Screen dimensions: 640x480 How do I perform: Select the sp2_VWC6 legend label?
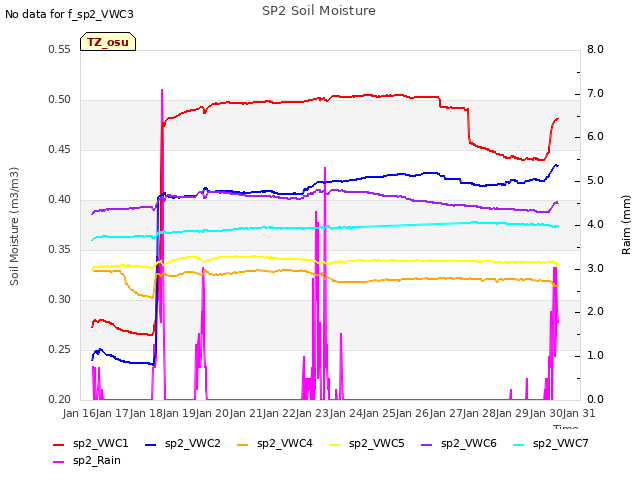point(469,444)
